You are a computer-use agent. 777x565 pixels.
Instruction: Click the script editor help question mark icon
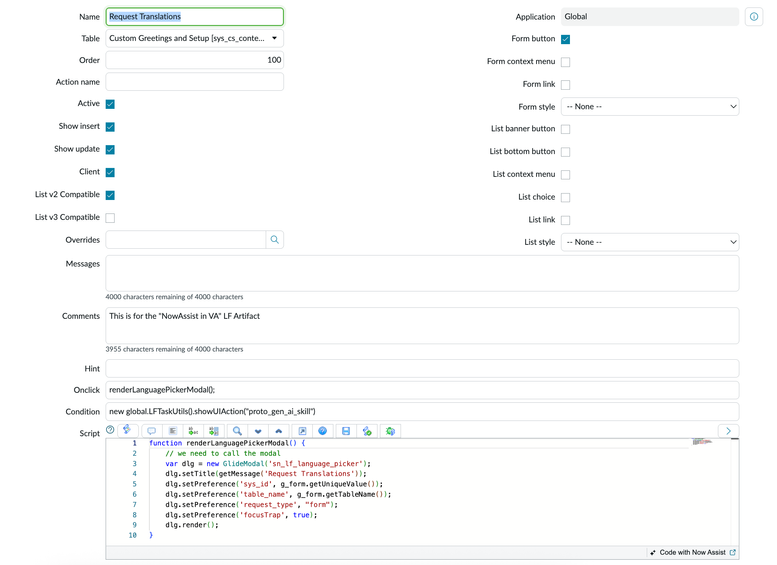(110, 431)
